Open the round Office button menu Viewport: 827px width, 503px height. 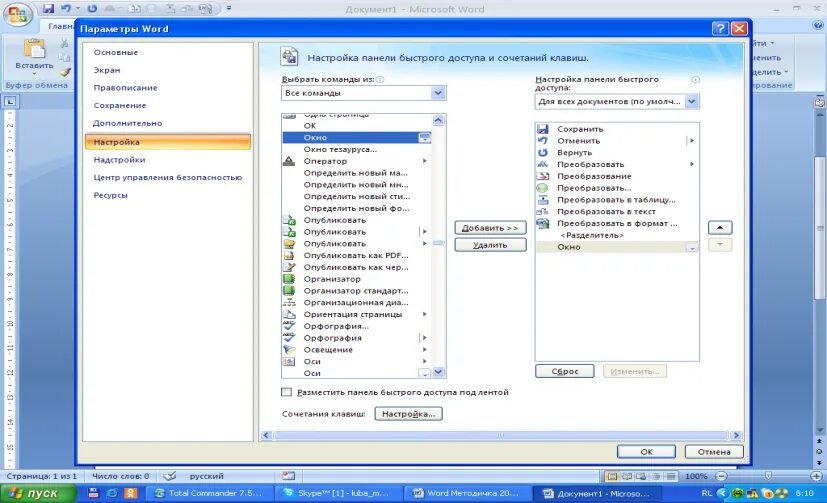[x=18, y=15]
